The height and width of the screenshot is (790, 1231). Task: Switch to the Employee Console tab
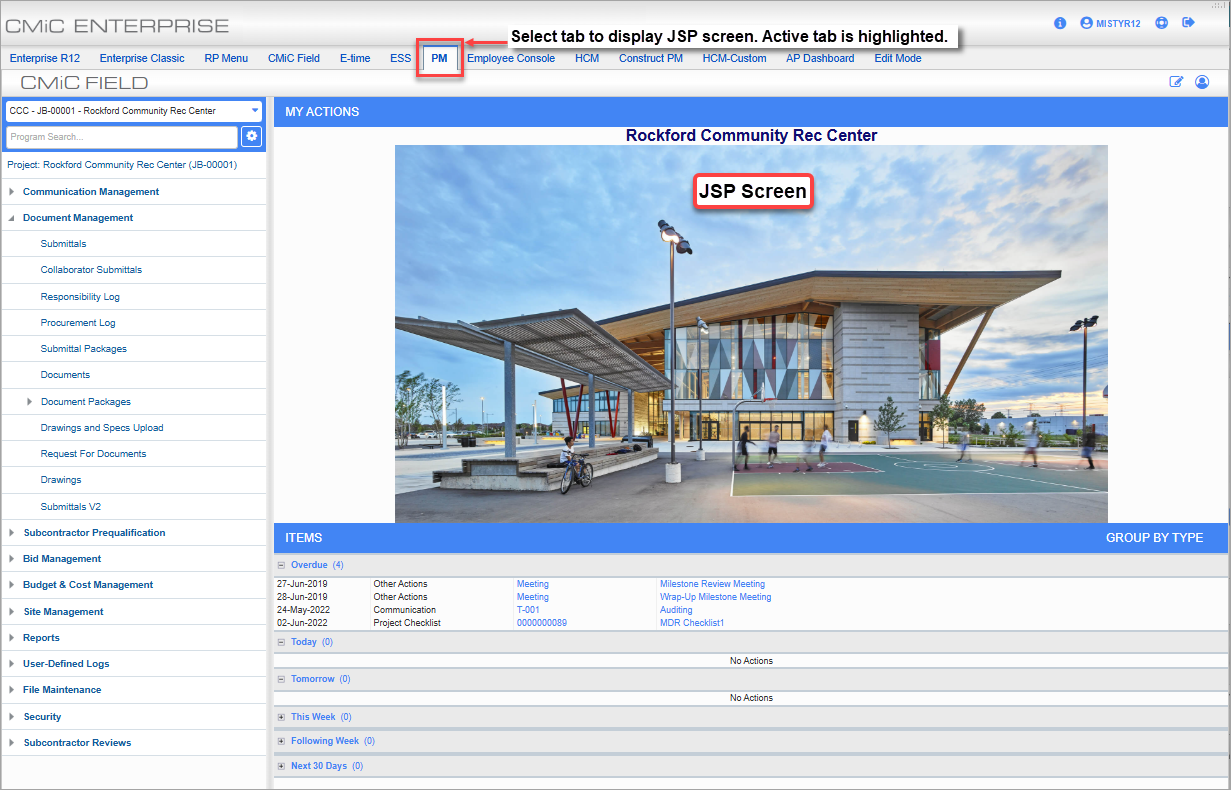pos(511,58)
